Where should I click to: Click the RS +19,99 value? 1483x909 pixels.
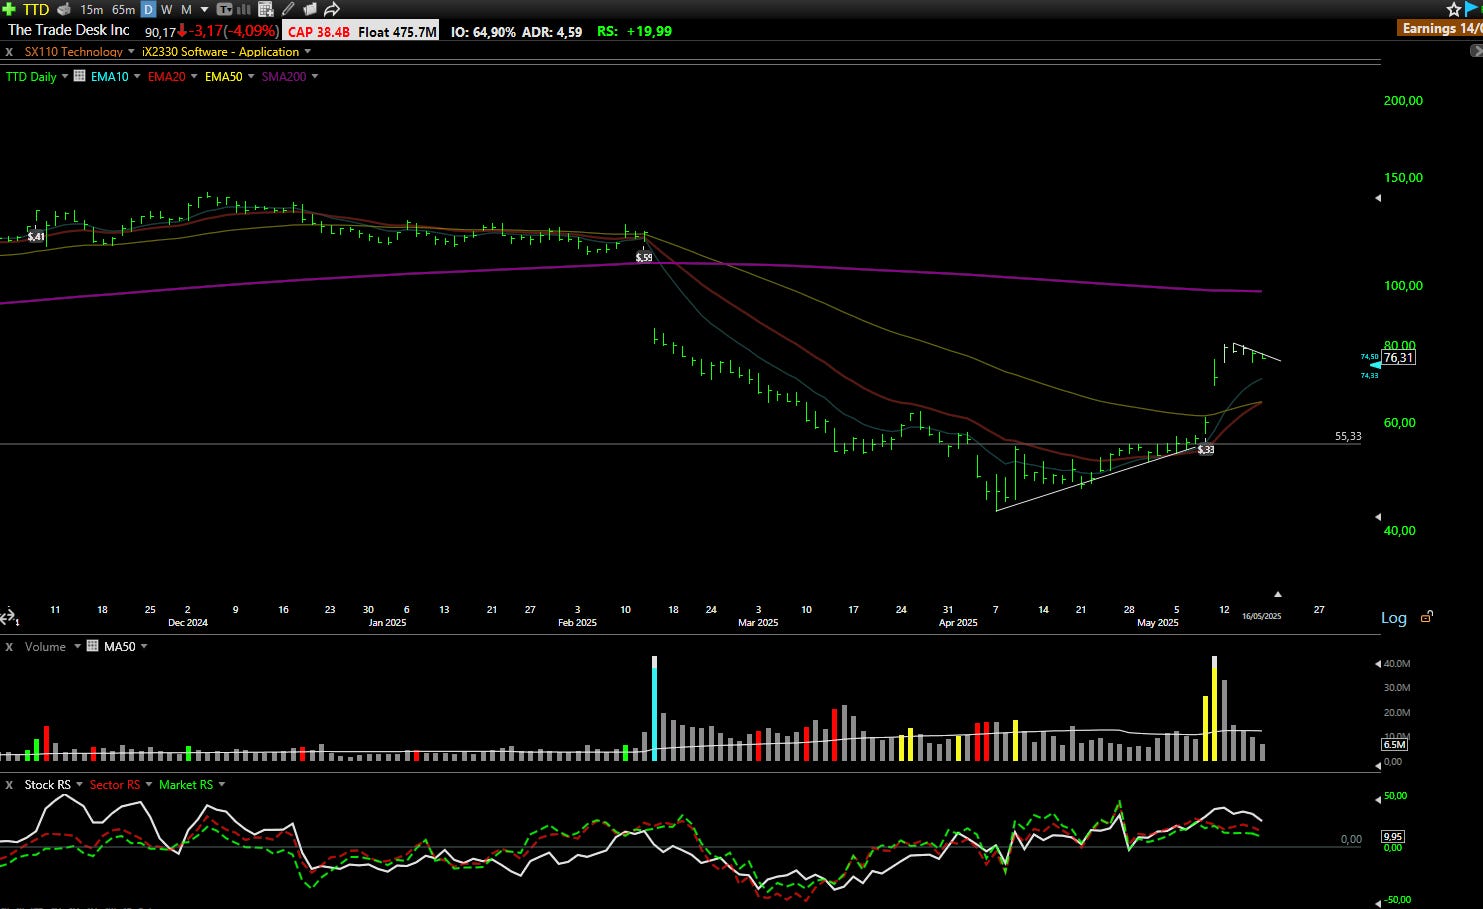(x=634, y=31)
